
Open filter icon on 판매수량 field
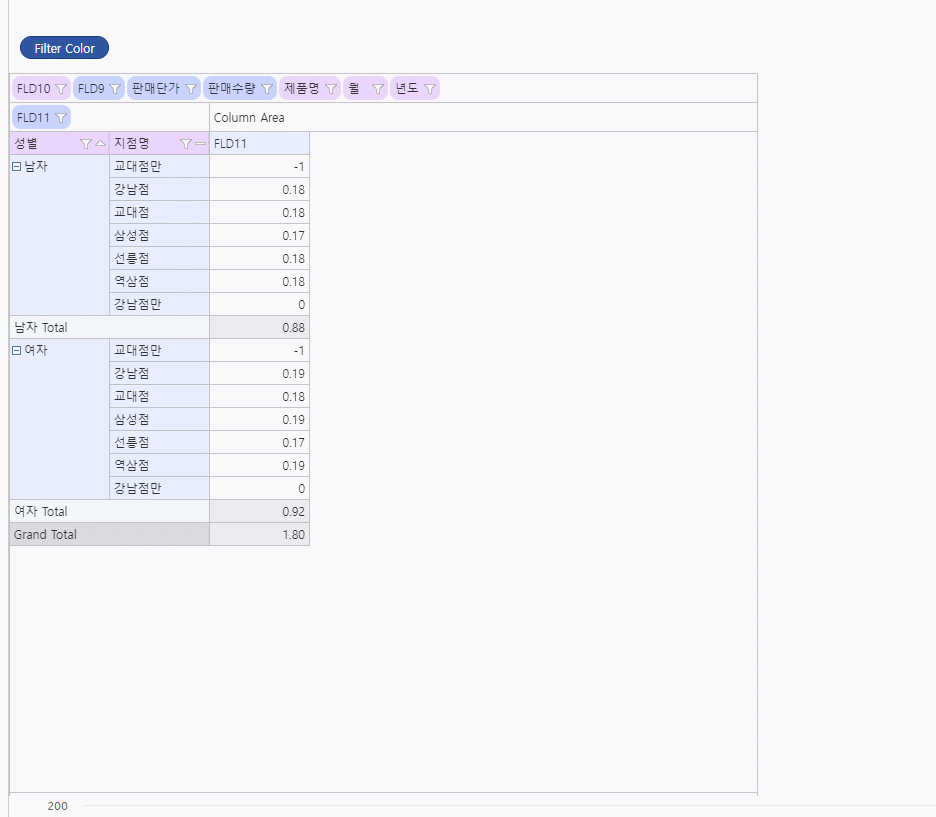(267, 89)
